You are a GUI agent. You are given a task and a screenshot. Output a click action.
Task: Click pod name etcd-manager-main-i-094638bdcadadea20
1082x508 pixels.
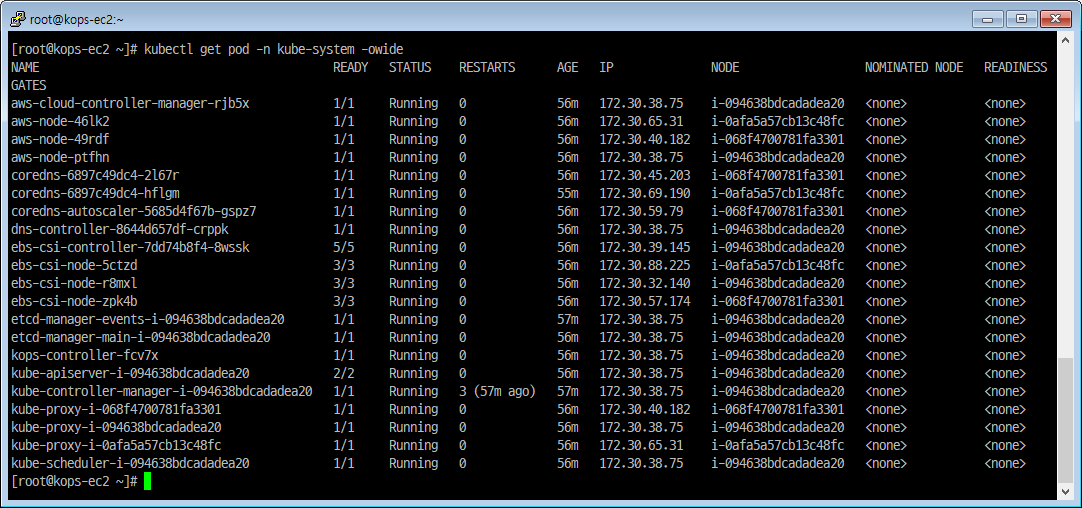(x=141, y=337)
